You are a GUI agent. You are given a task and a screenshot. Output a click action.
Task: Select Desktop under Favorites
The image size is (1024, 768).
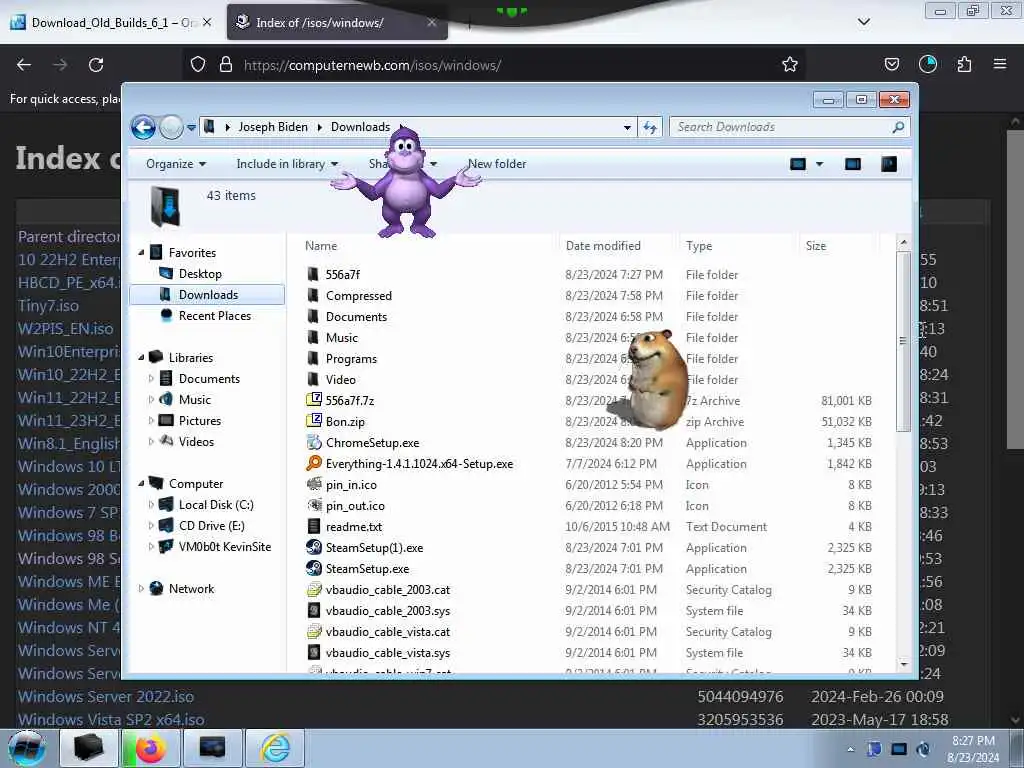pyautogui.click(x=200, y=274)
